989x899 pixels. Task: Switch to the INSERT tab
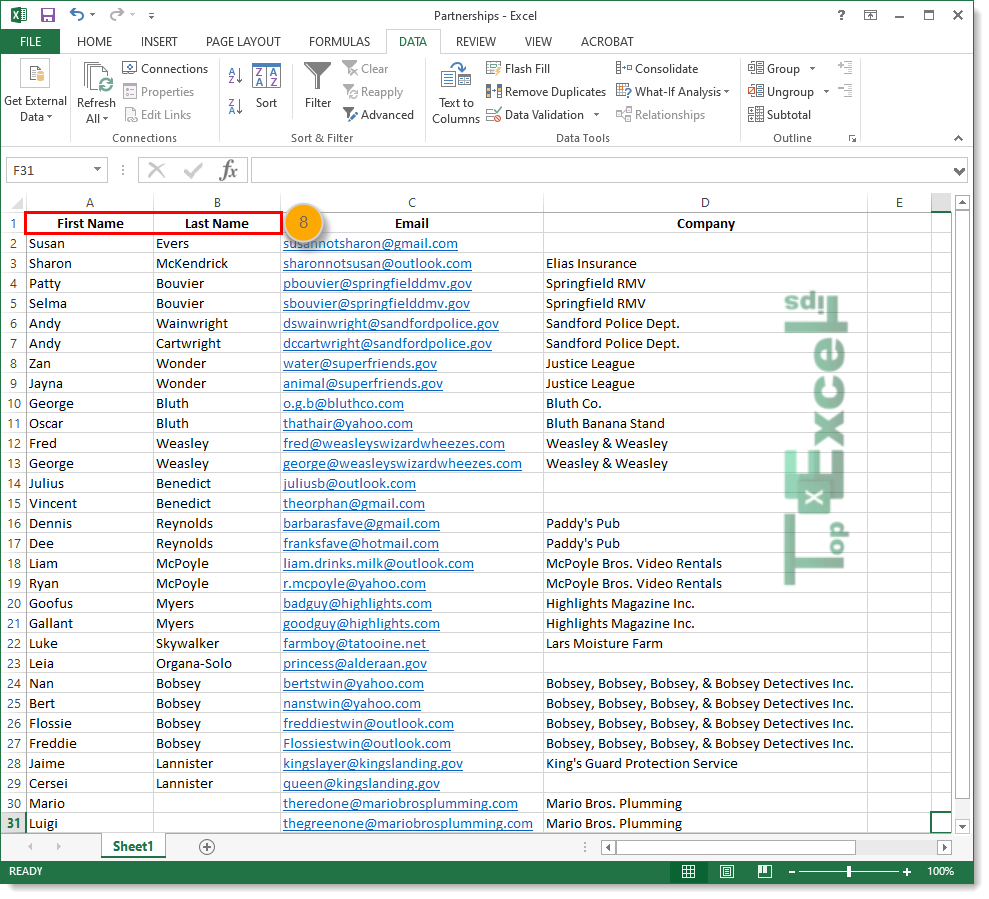[x=159, y=42]
